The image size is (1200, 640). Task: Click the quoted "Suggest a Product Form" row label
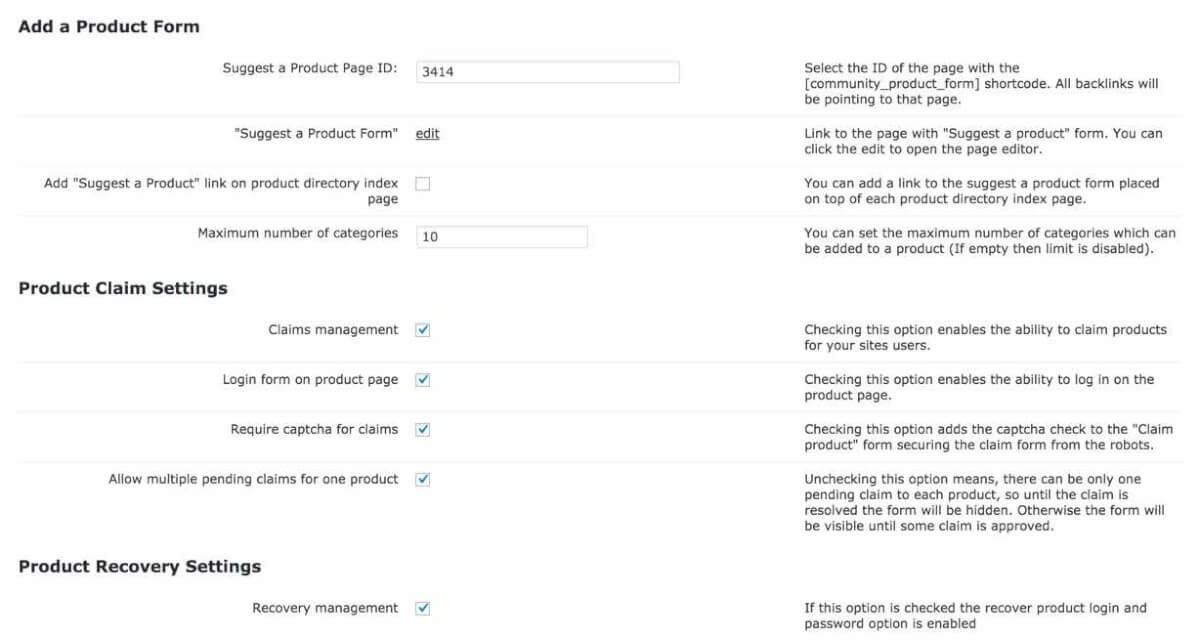click(x=316, y=134)
